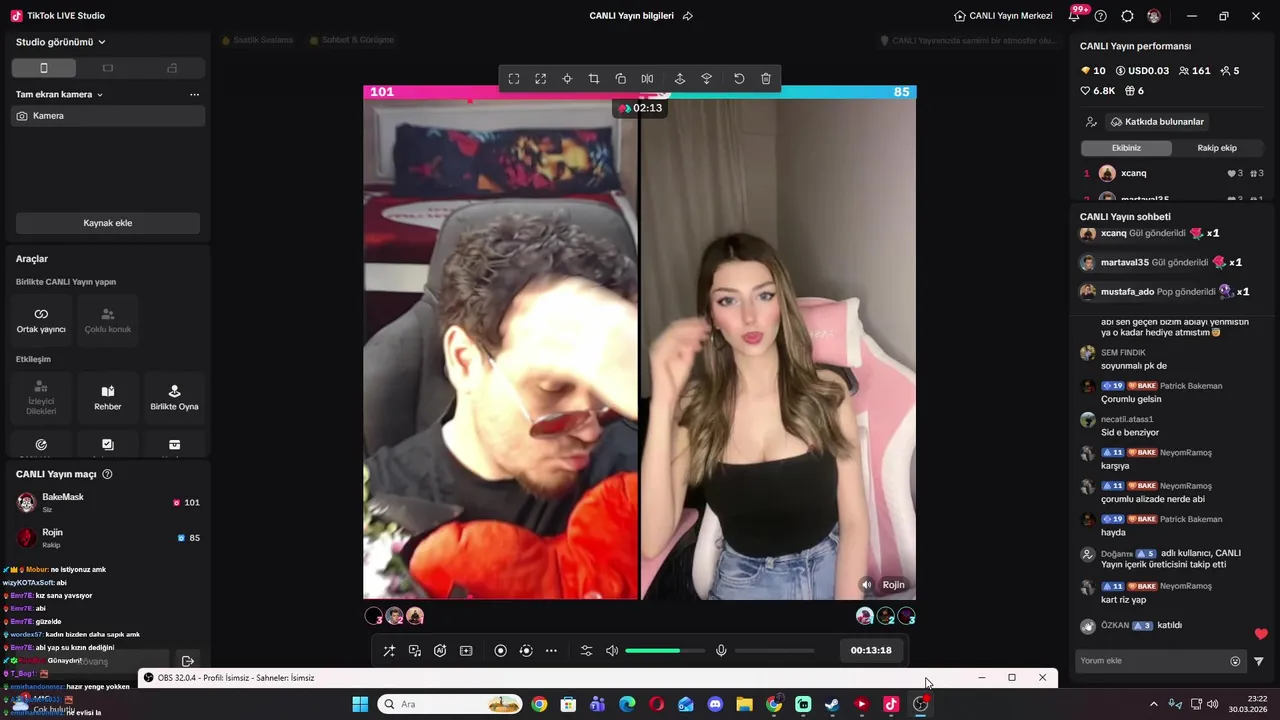Select landscape layout view

pyautogui.click(x=108, y=68)
